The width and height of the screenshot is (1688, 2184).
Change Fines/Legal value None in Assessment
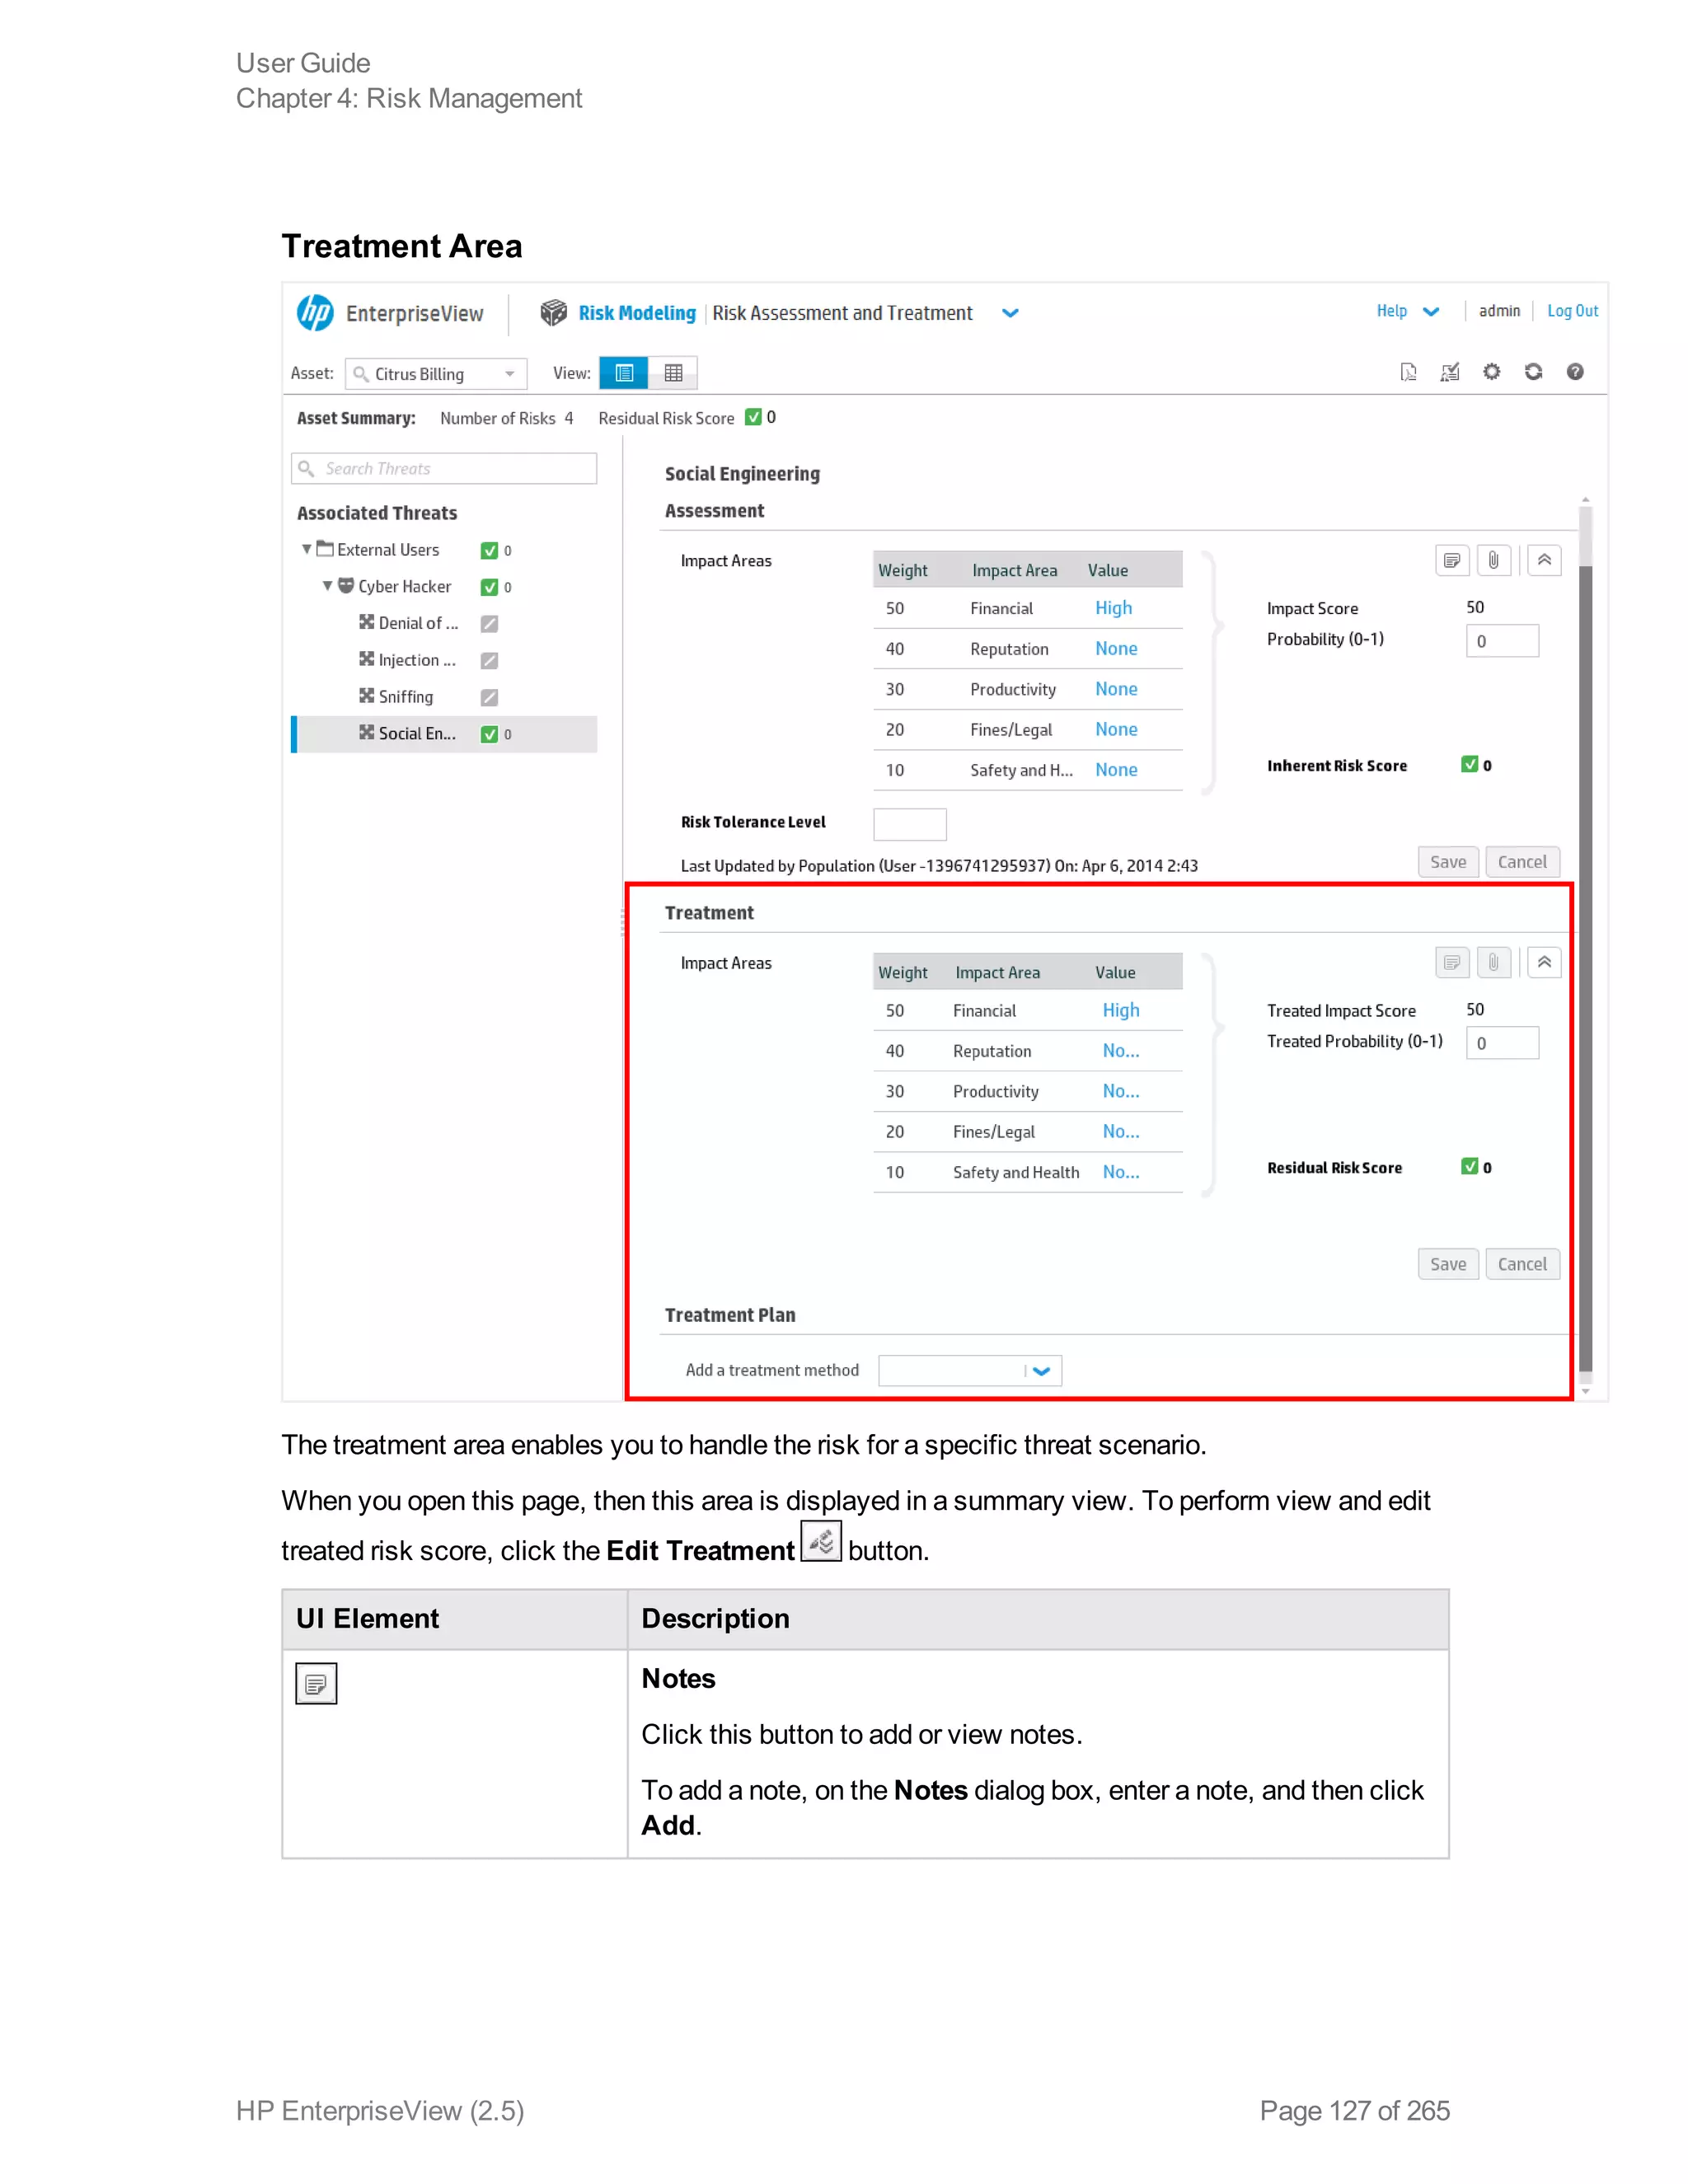pos(1116,729)
